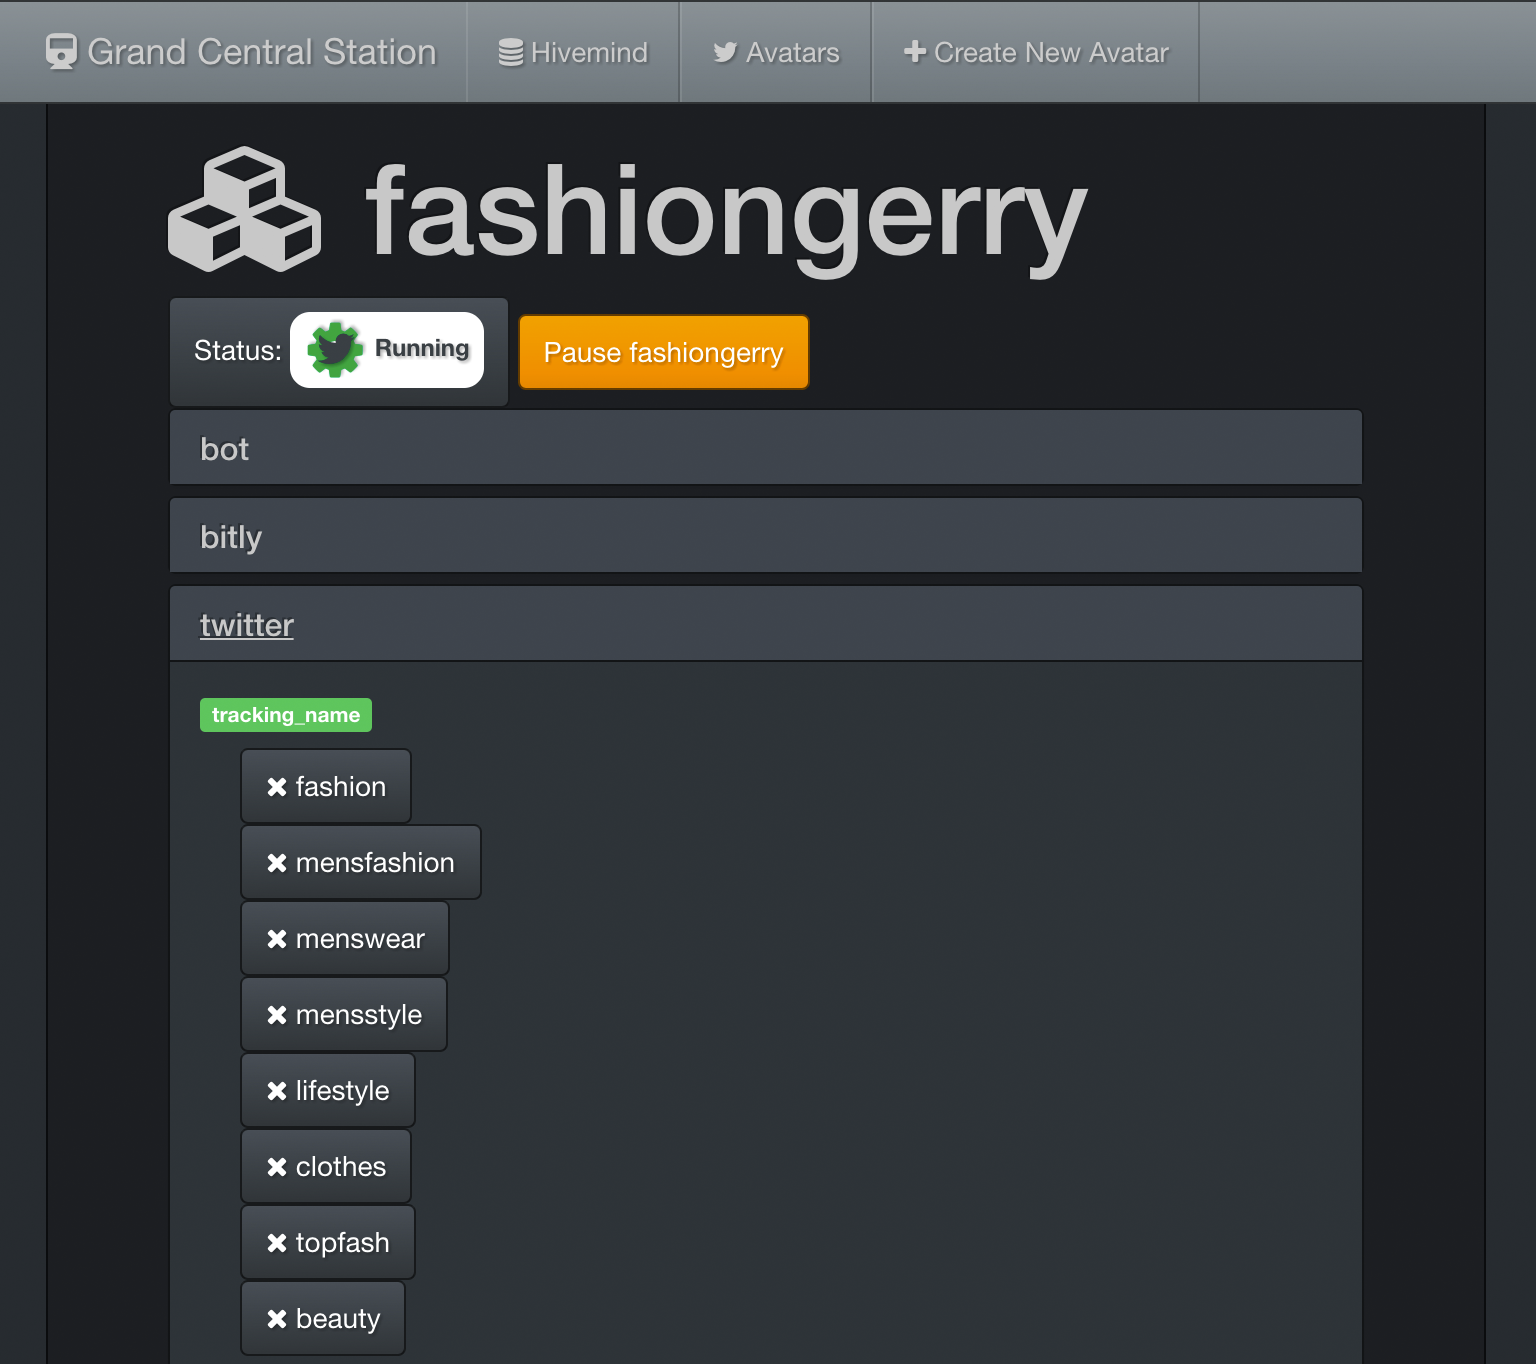Remove the menswear tracking tag
Viewport: 1536px width, 1364px height.
pos(278,938)
